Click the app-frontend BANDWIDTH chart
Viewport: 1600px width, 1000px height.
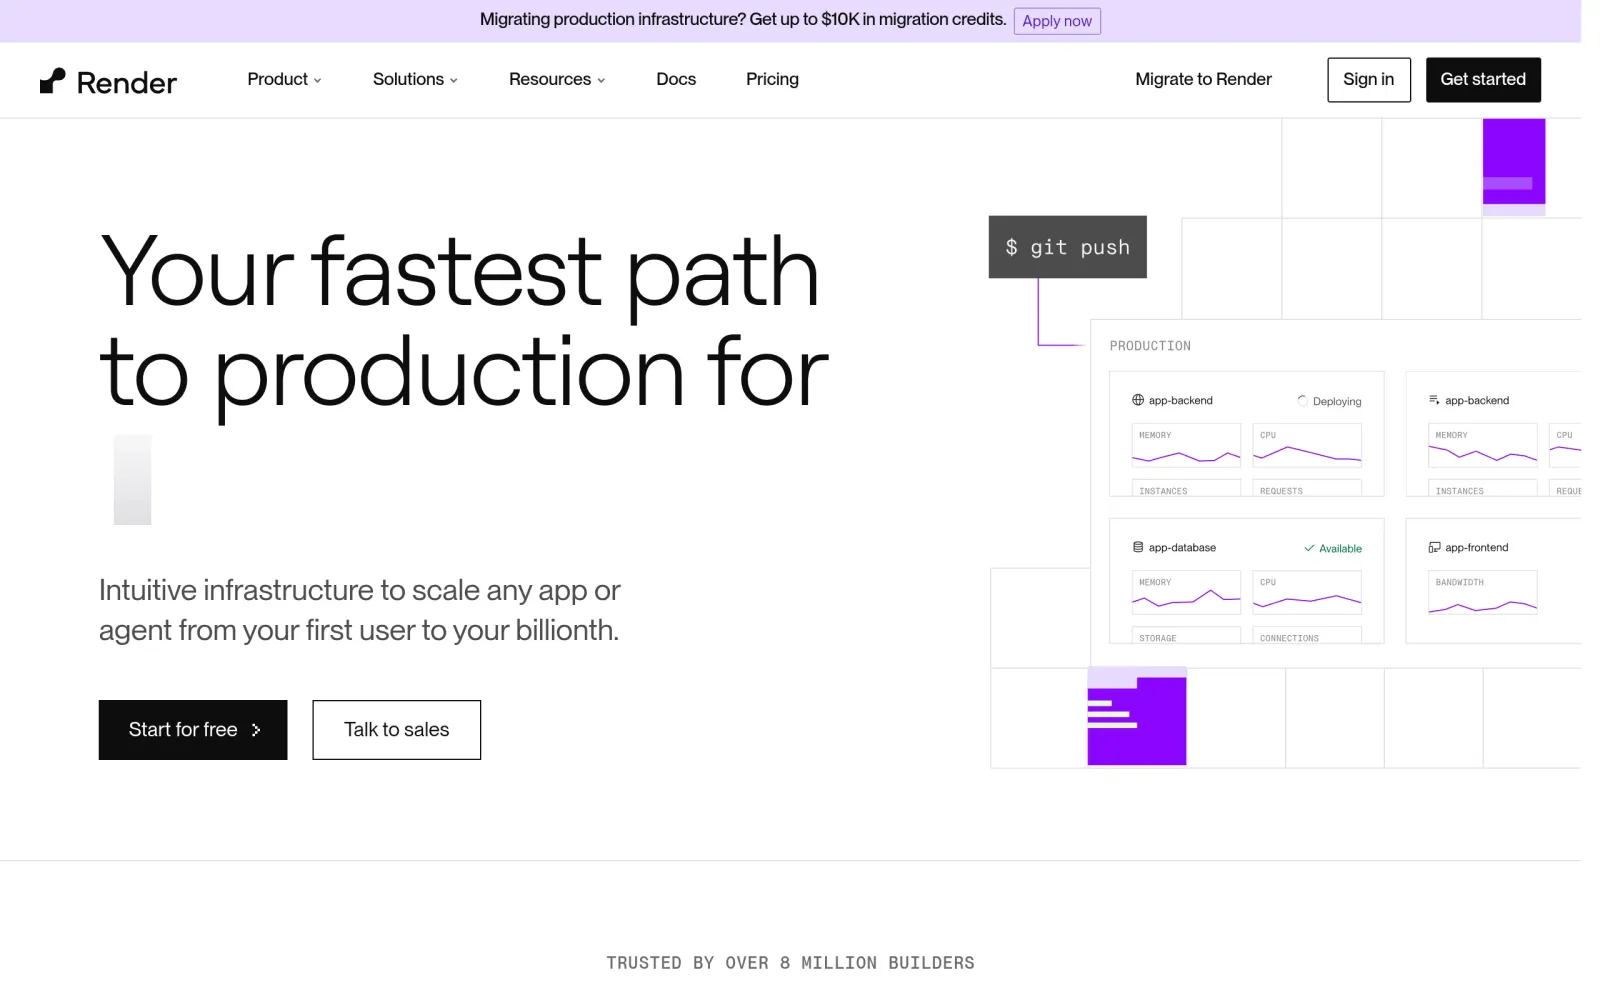1483,592
